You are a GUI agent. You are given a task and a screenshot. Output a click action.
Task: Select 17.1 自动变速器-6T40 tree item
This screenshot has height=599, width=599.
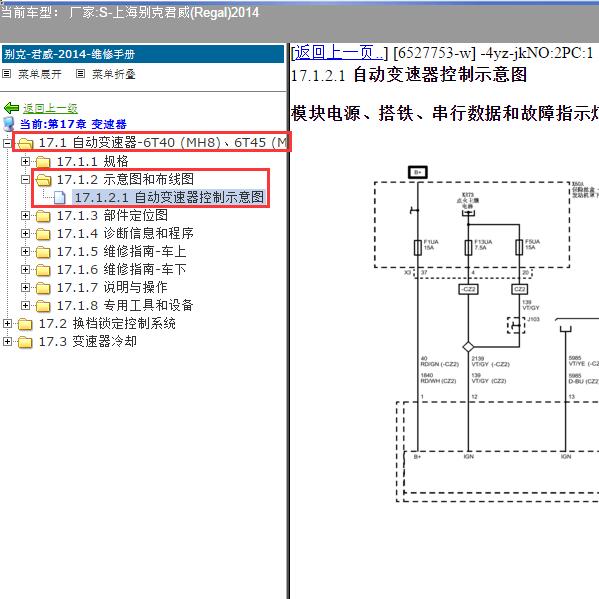click(x=163, y=143)
